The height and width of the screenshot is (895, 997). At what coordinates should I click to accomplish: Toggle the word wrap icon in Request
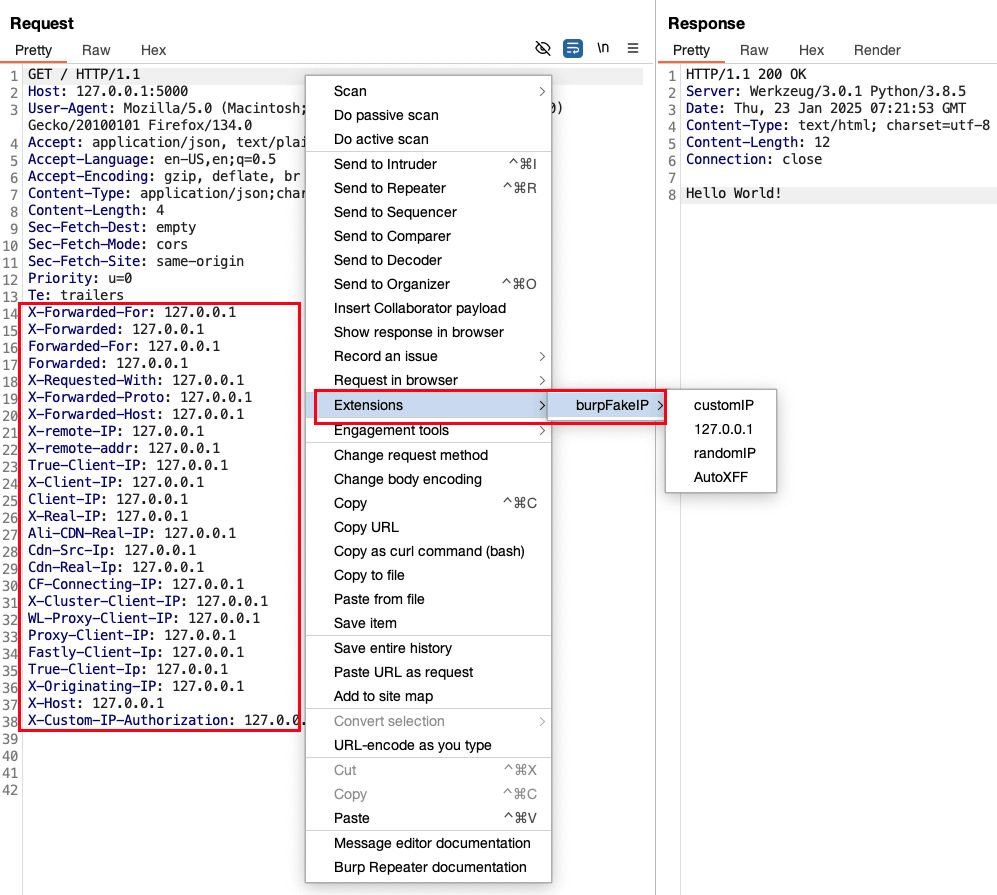tap(573, 48)
